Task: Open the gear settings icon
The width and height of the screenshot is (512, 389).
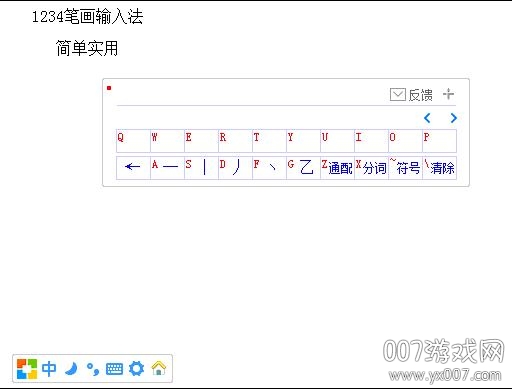Action: point(136,369)
